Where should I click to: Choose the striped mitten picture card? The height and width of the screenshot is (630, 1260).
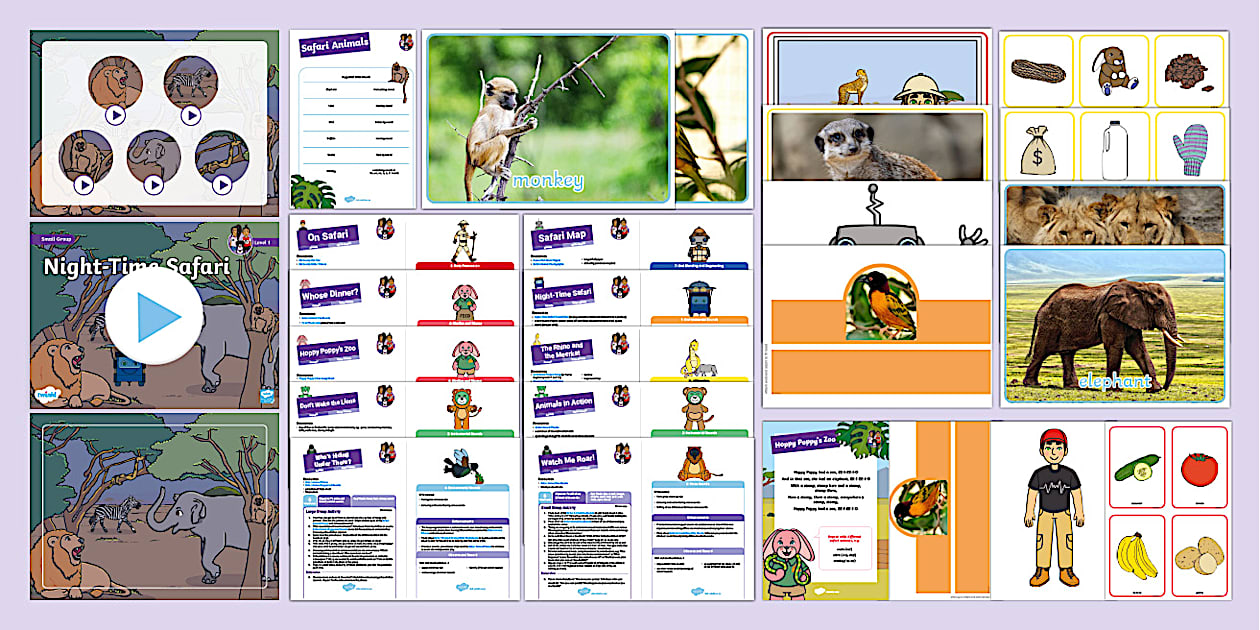pyautogui.click(x=1188, y=146)
